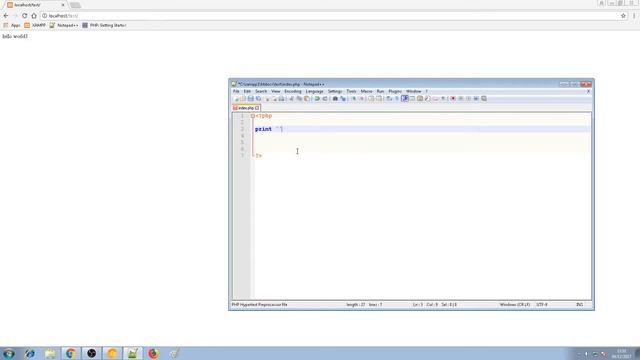Toggle Show All Characters toolbar button
Screen dimensions: 640x360
point(397,98)
